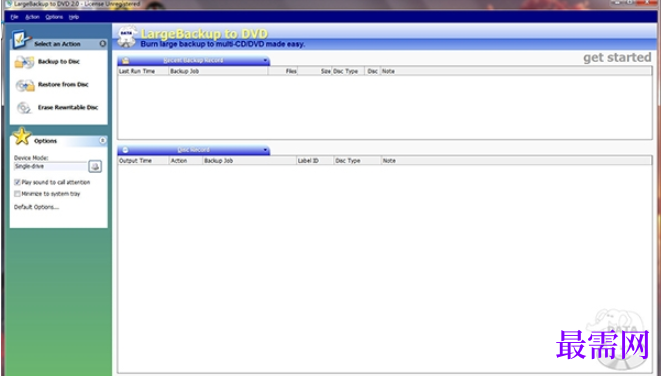This screenshot has width=668, height=376.
Task: Open the Help menu
Action: pos(74,17)
